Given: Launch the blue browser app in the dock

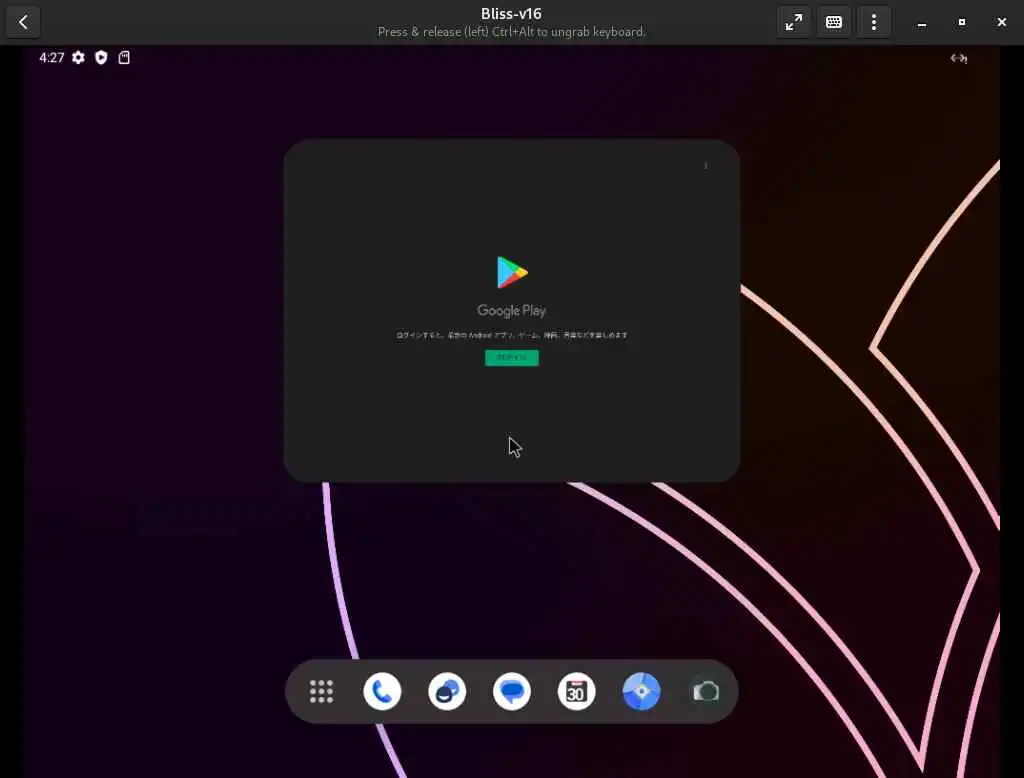Looking at the screenshot, I should pyautogui.click(x=641, y=691).
